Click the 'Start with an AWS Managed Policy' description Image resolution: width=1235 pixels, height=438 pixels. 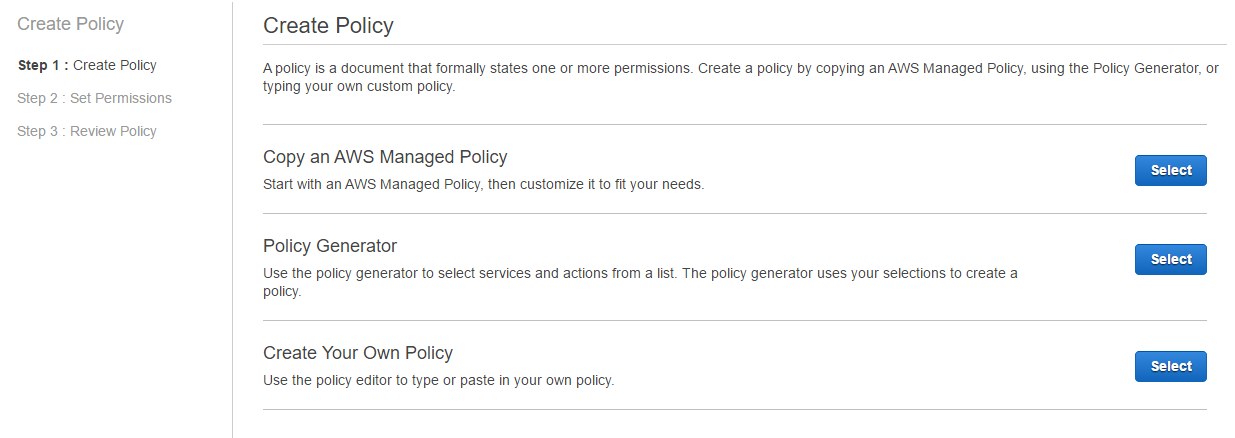pyautogui.click(x=484, y=185)
